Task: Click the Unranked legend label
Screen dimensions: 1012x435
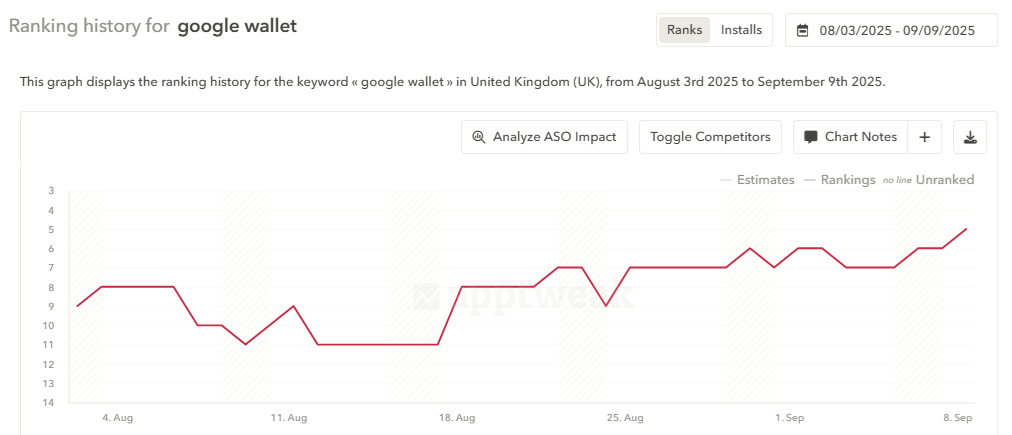Action: pyautogui.click(x=945, y=180)
